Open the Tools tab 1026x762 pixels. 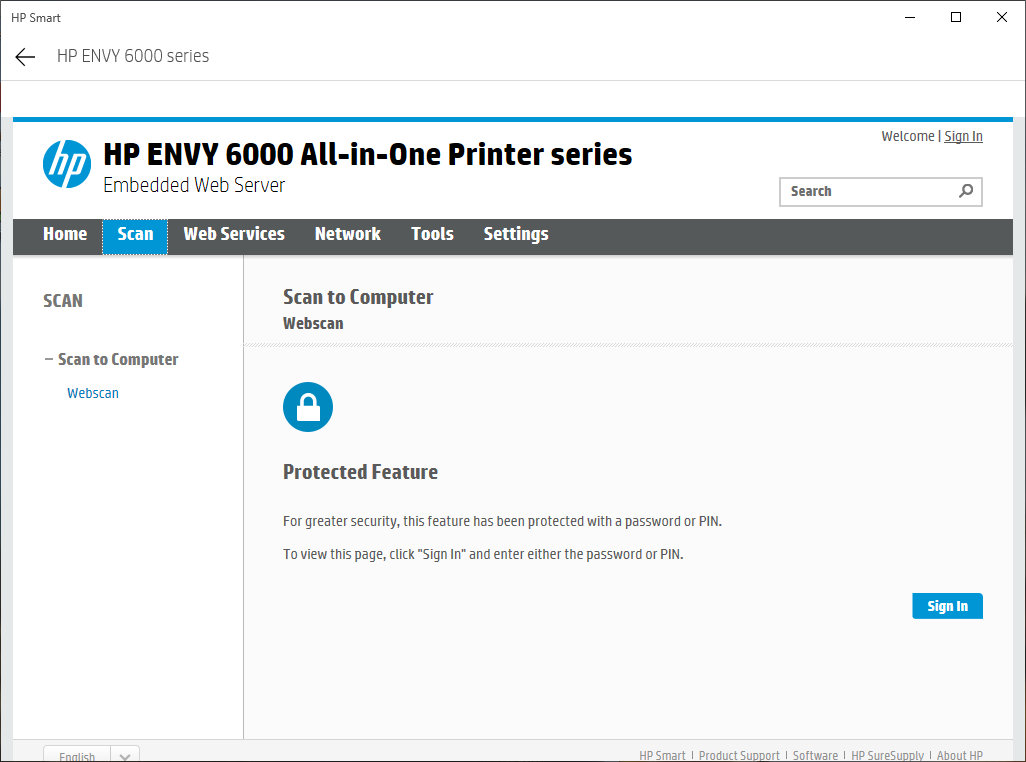coord(432,234)
